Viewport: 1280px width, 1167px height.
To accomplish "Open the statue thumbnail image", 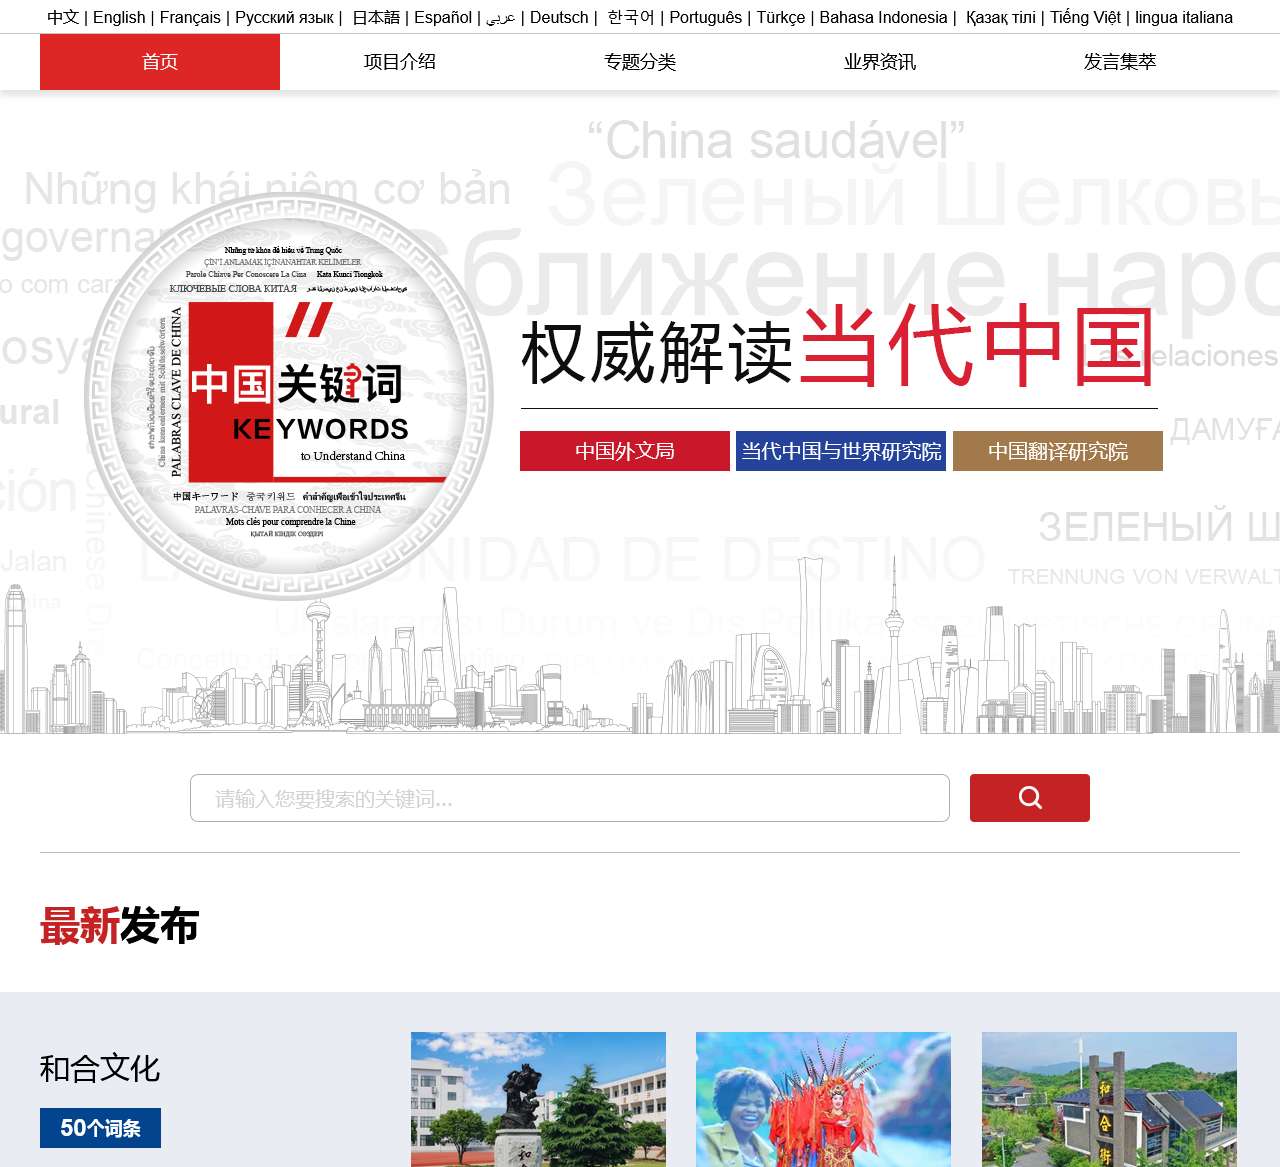I will click(x=538, y=1099).
